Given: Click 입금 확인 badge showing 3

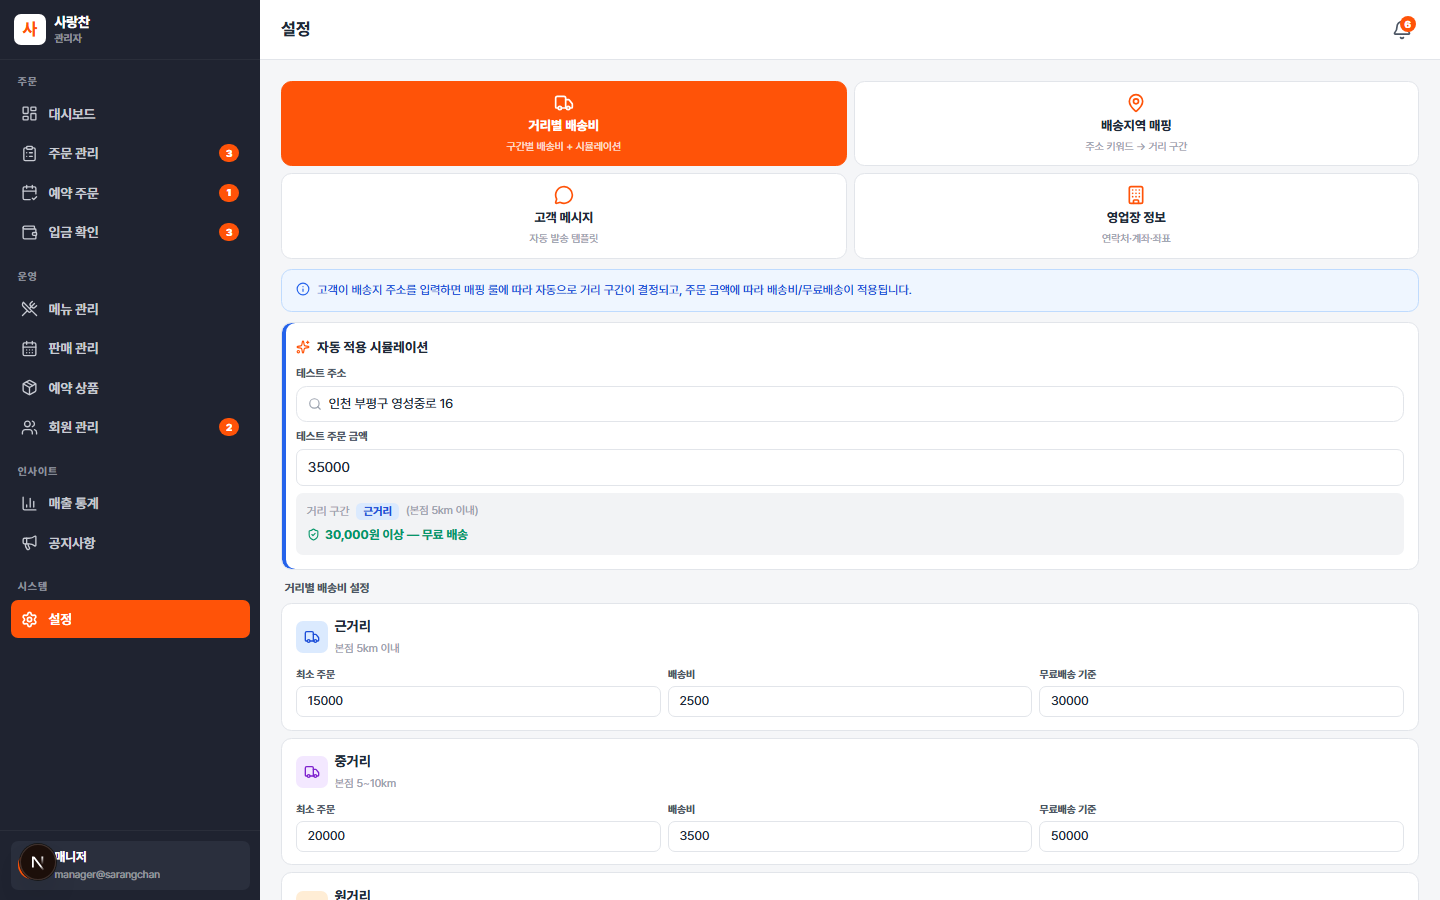Looking at the screenshot, I should coord(229,232).
